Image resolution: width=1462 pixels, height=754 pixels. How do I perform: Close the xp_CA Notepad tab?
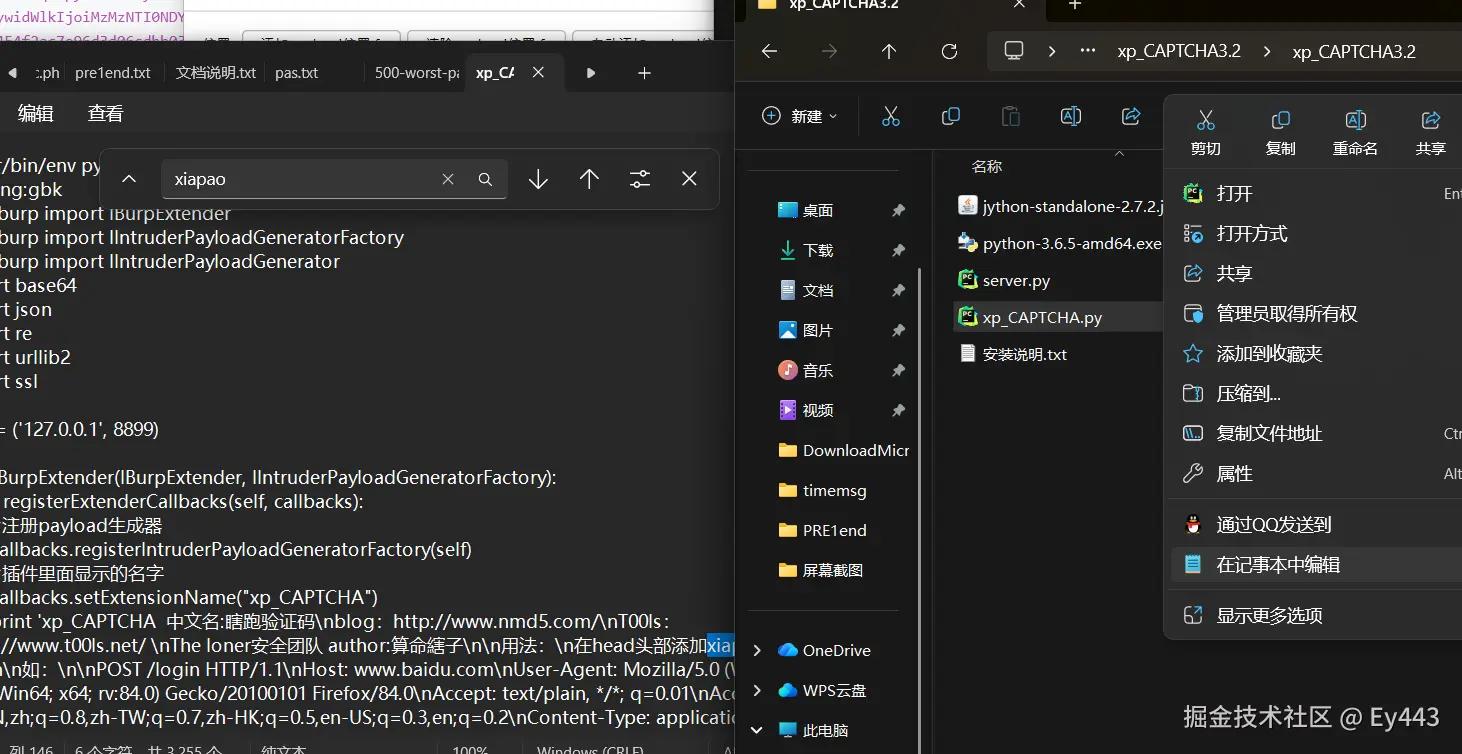pyautogui.click(x=538, y=73)
